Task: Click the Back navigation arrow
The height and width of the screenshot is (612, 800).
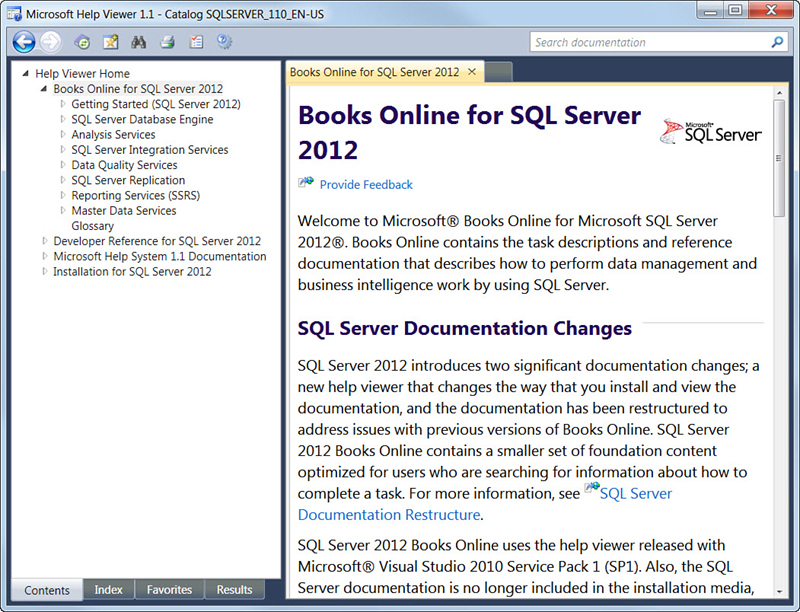Action: coord(24,42)
